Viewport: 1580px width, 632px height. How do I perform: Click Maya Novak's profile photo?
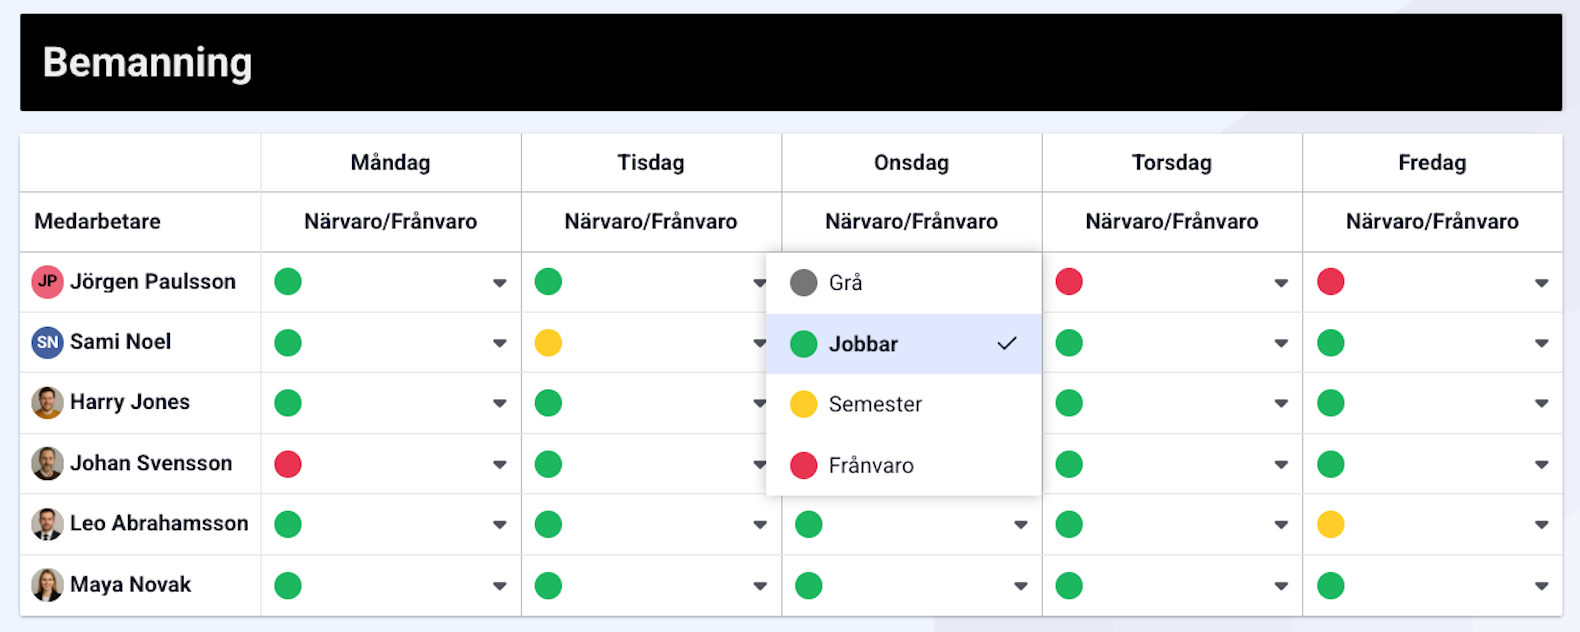47,585
